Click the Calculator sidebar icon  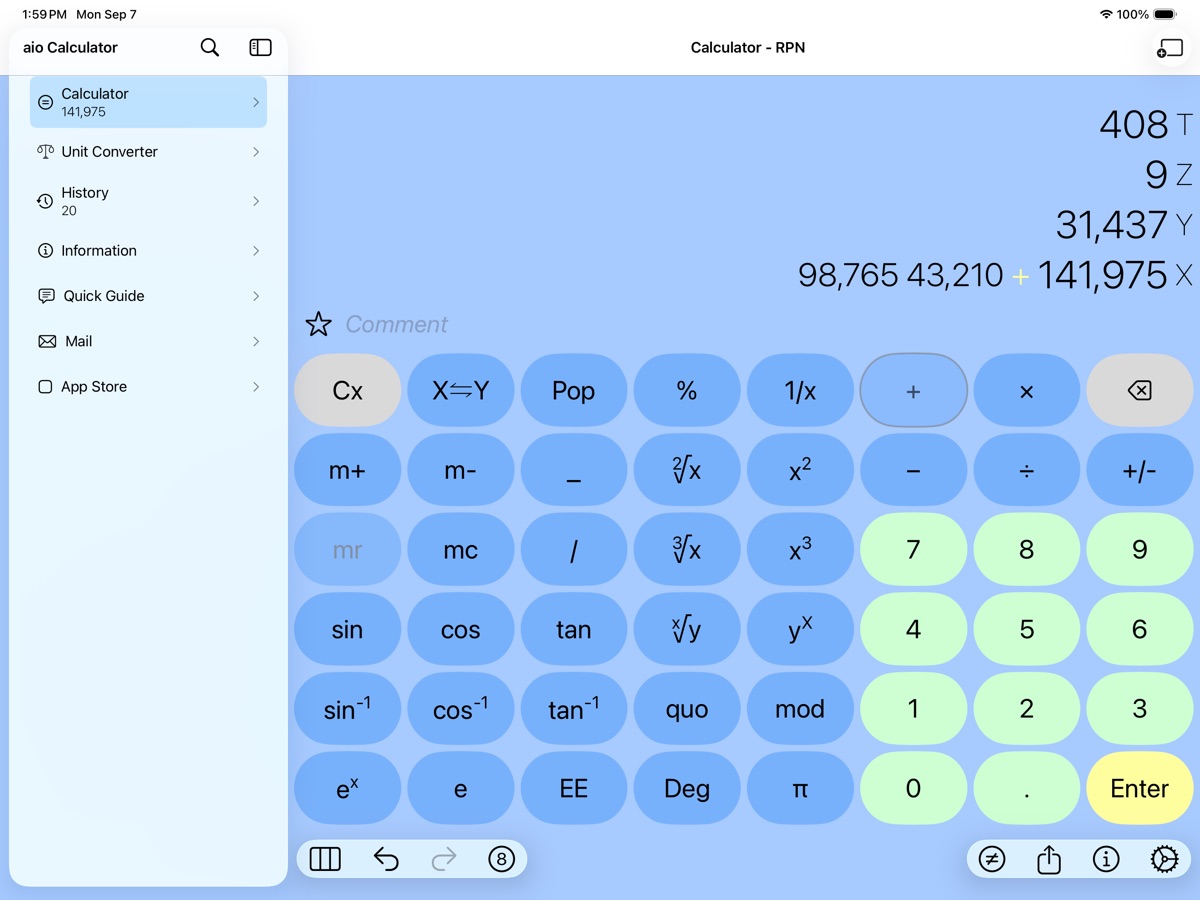[x=45, y=102]
